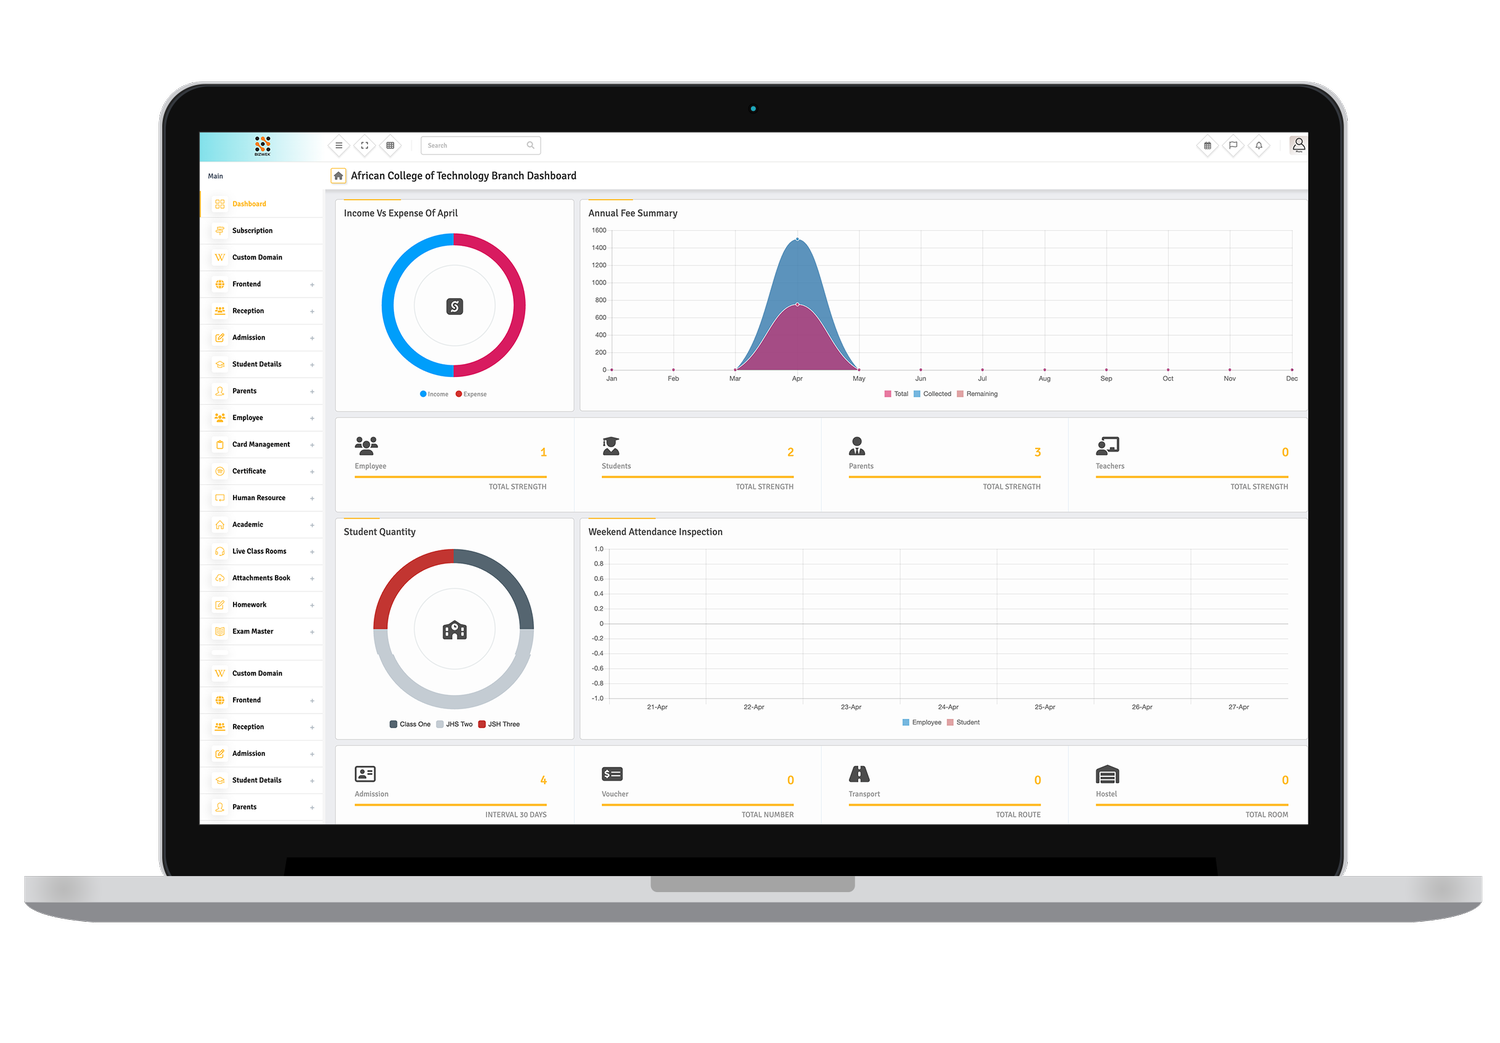Open the user profile avatar
The height and width of the screenshot is (1043, 1500).
1298,145
